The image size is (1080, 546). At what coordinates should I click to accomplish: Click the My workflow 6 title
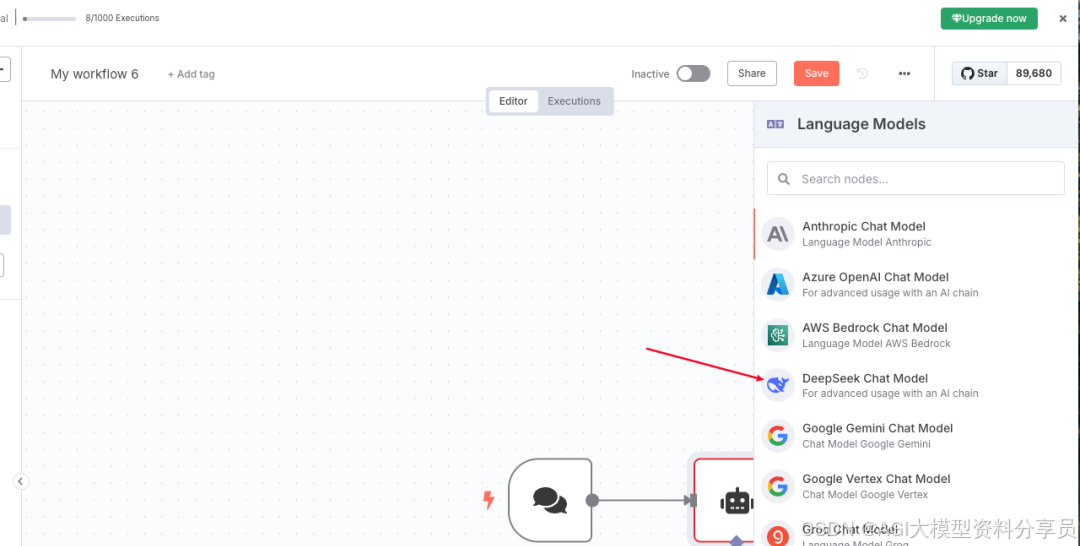pos(94,74)
